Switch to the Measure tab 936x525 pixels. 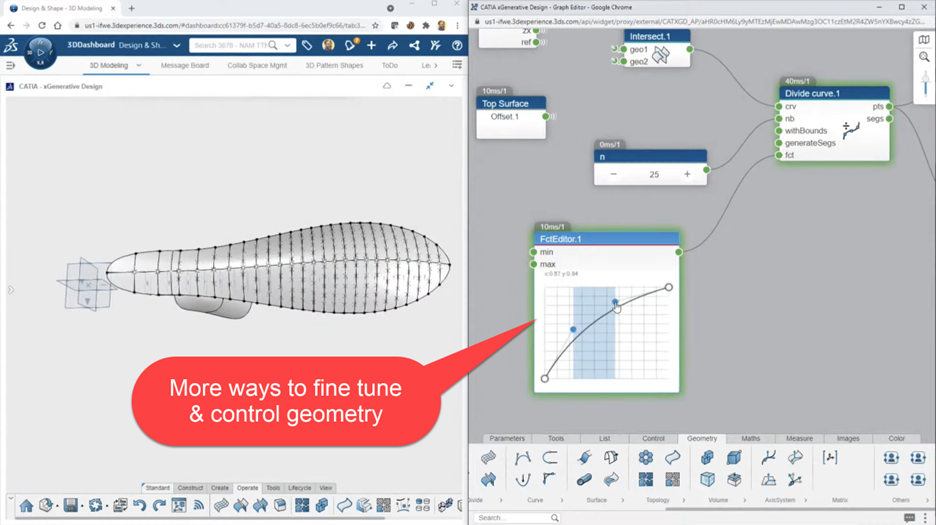799,438
